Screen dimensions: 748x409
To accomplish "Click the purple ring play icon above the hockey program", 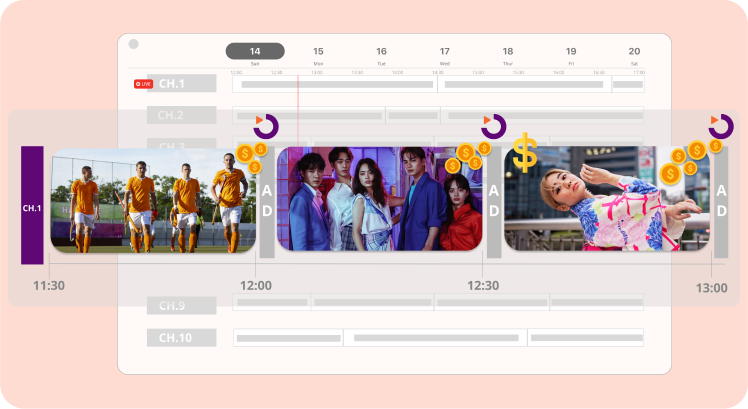I will [x=267, y=125].
